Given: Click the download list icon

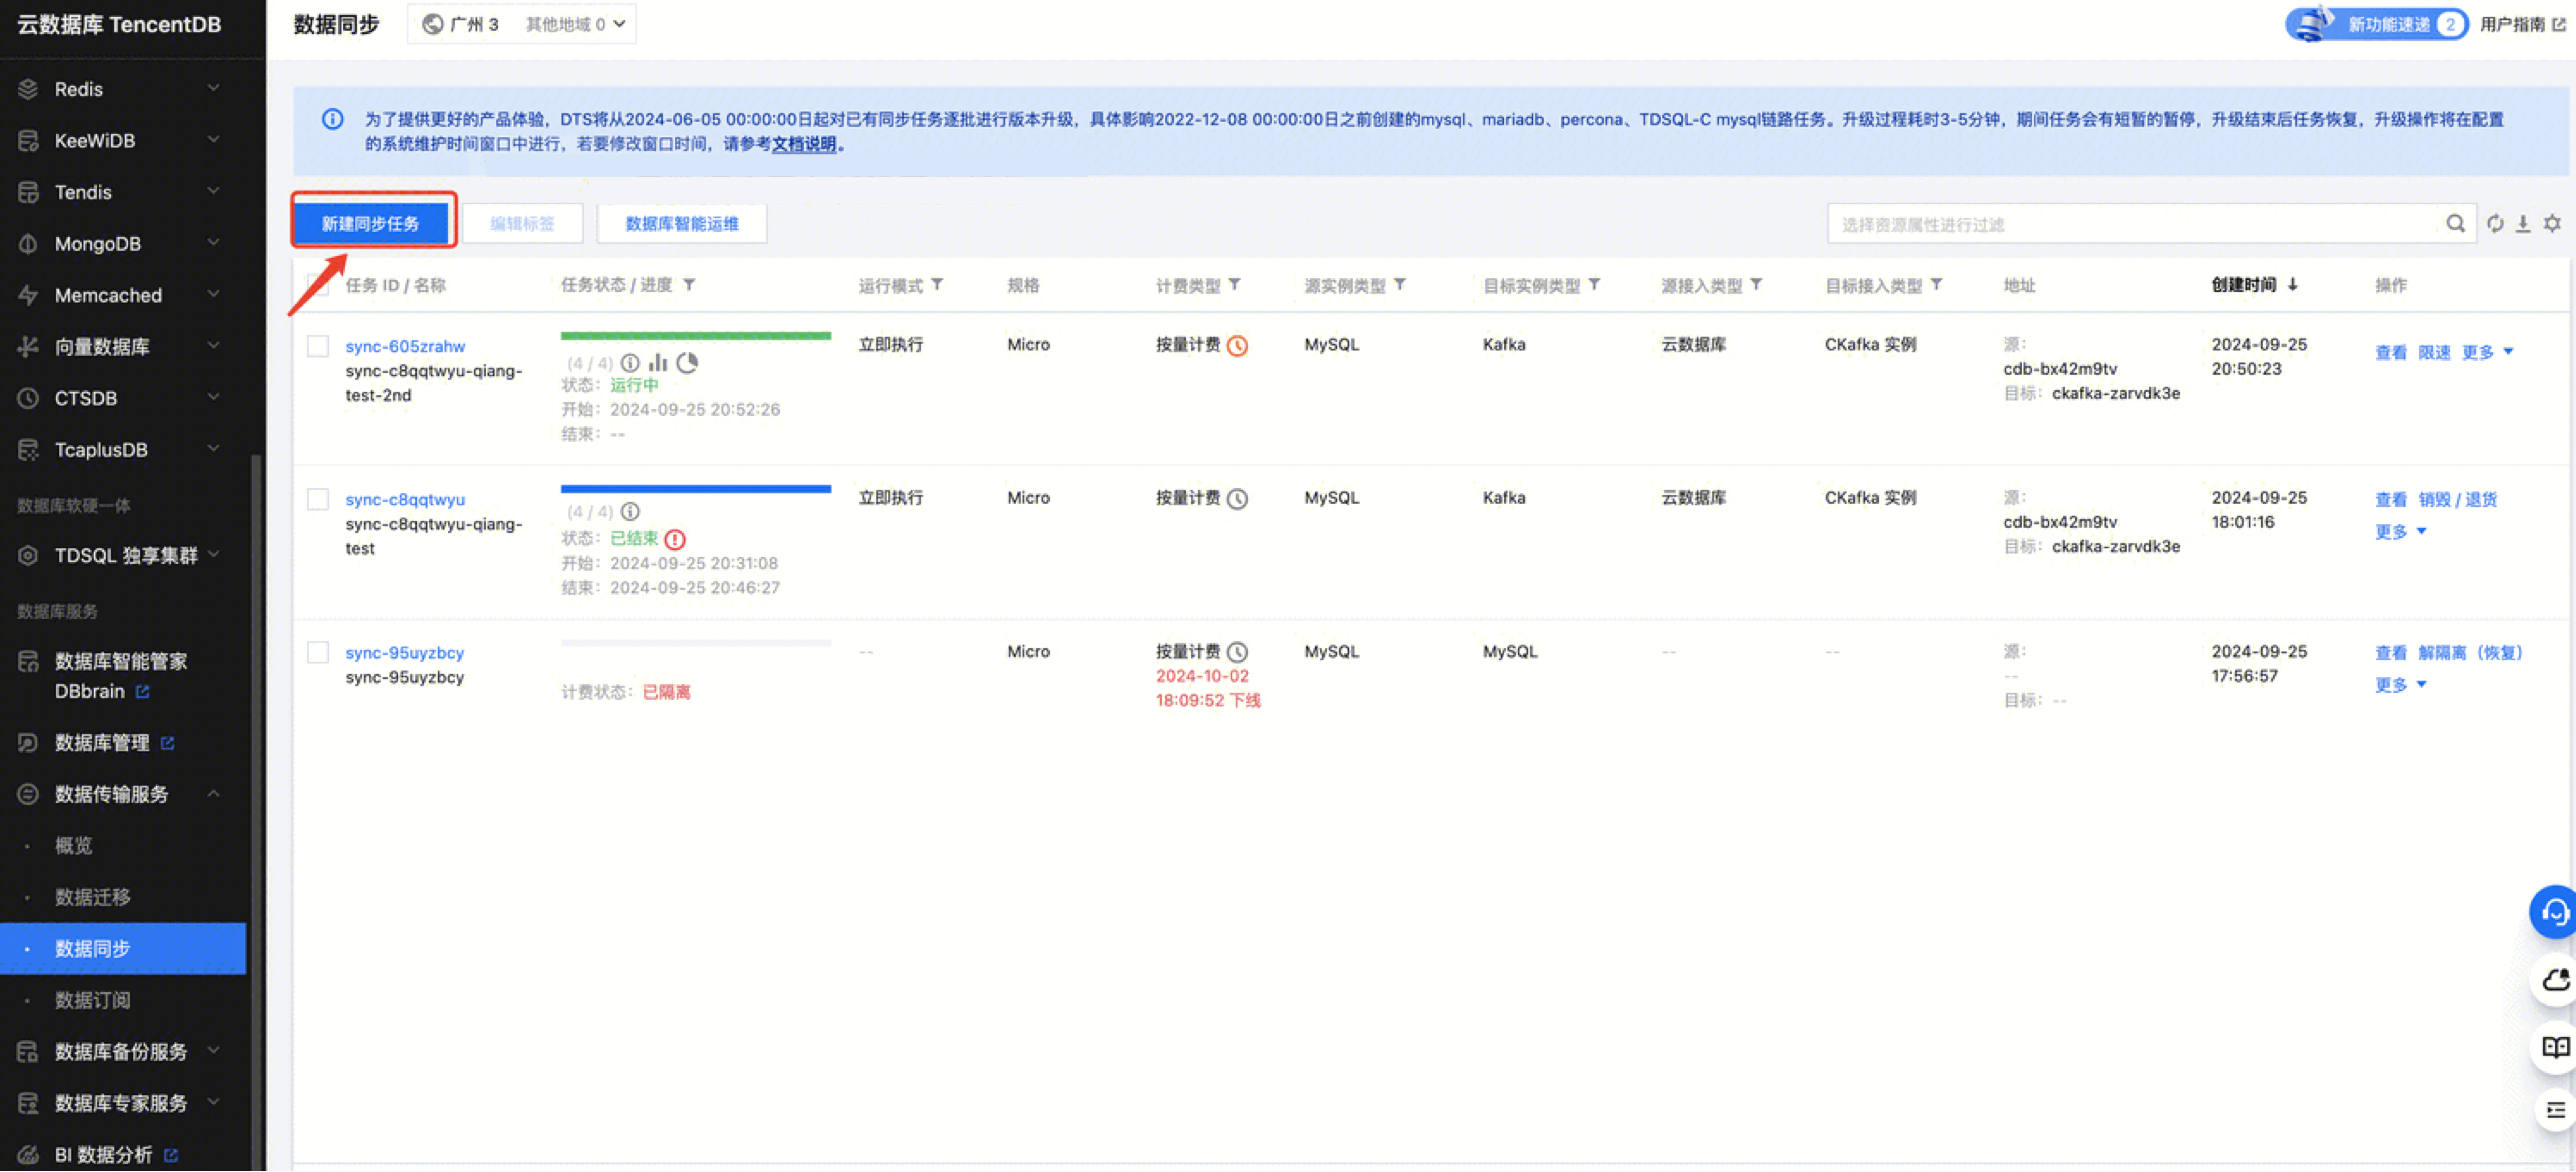Looking at the screenshot, I should coord(2523,224).
